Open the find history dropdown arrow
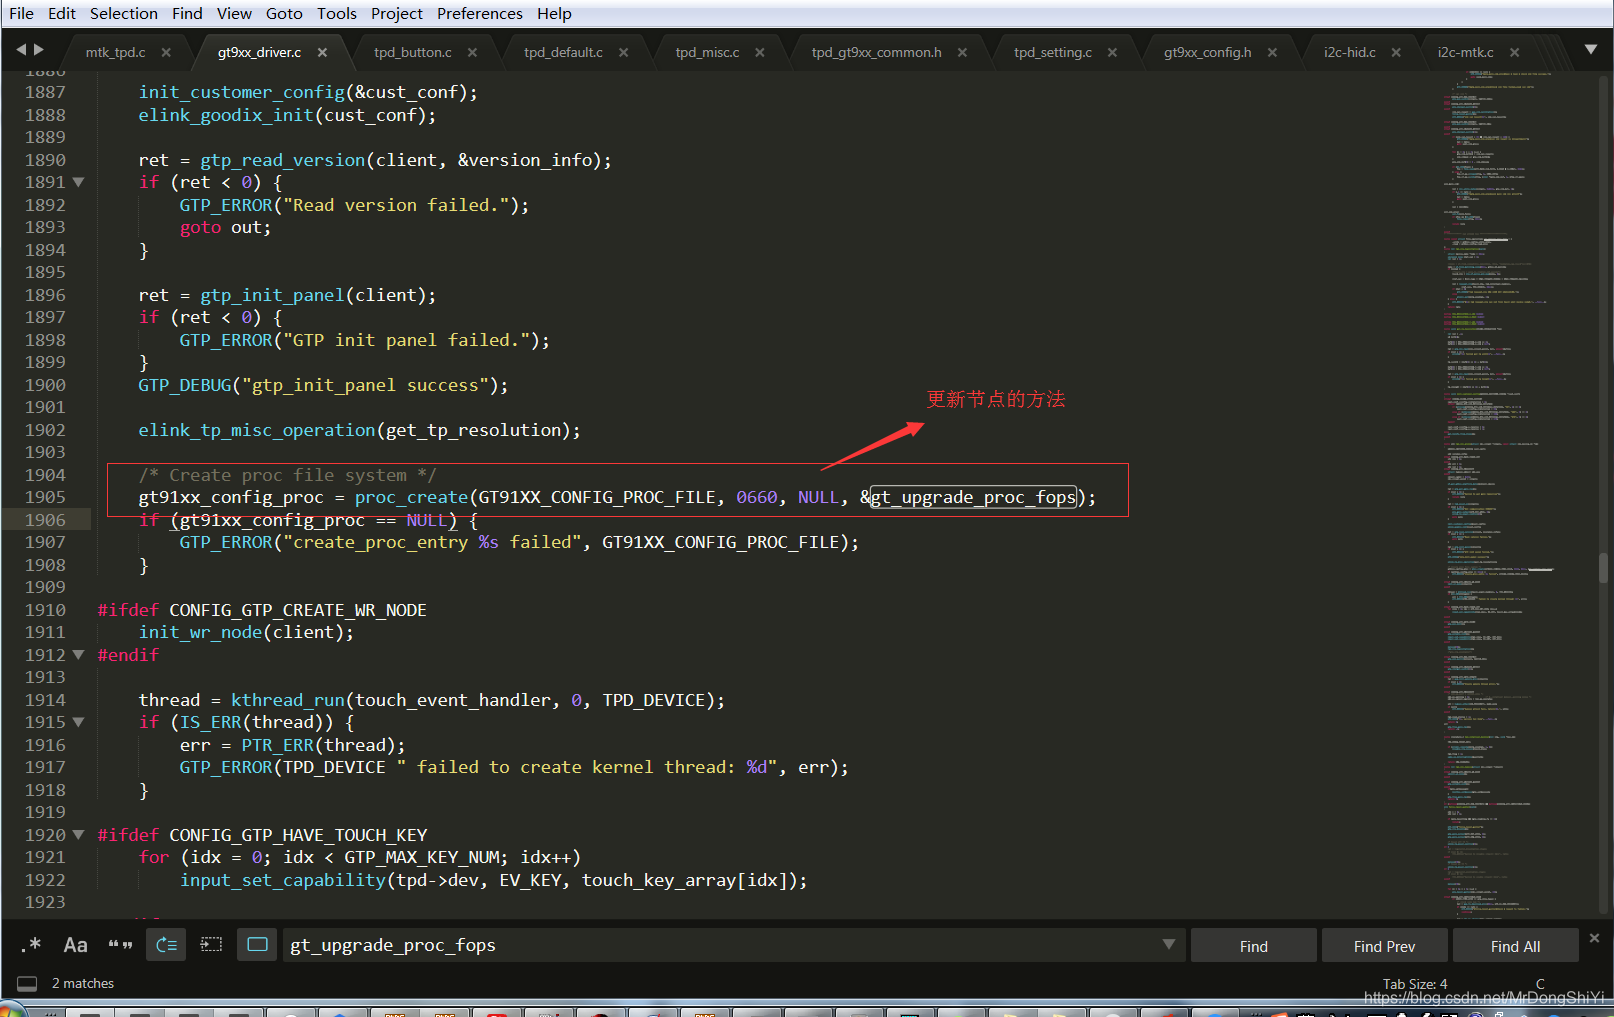 click(x=1168, y=944)
